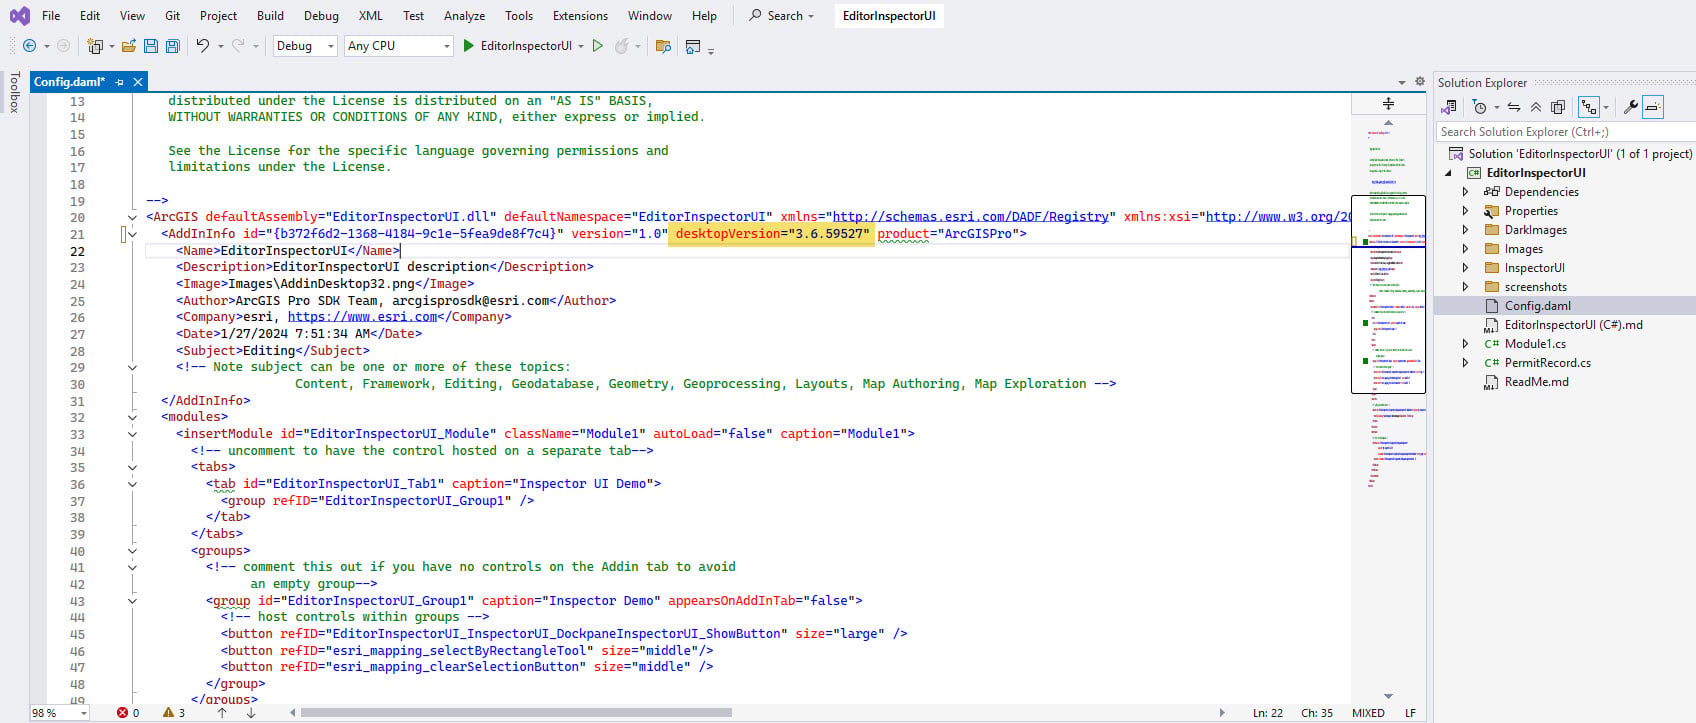Pin the Config.daml tab
The image size is (1696, 723).
(120, 82)
